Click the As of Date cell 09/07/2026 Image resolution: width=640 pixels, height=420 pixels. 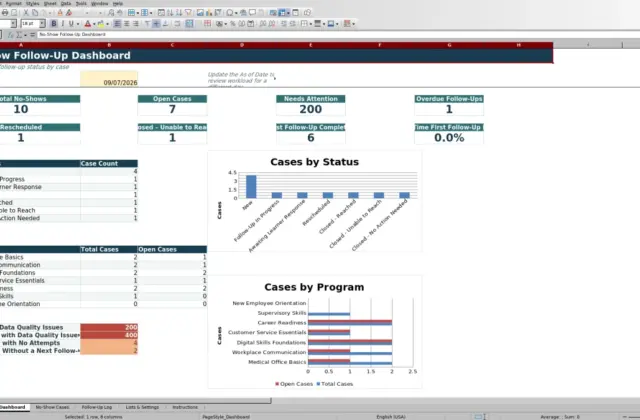109,79
